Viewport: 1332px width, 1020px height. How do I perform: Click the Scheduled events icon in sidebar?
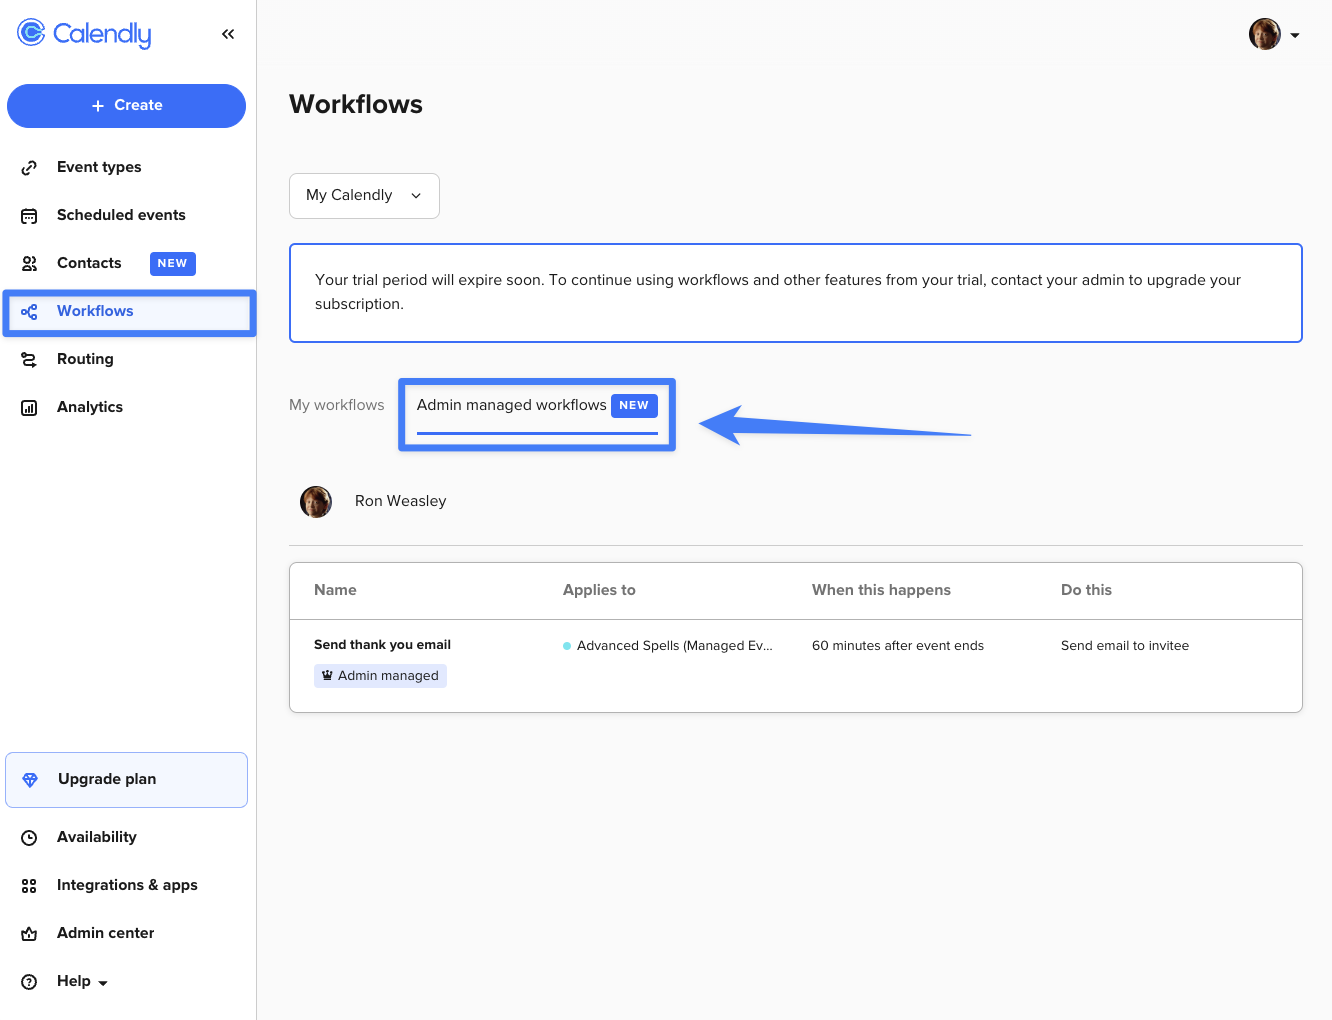coord(29,215)
